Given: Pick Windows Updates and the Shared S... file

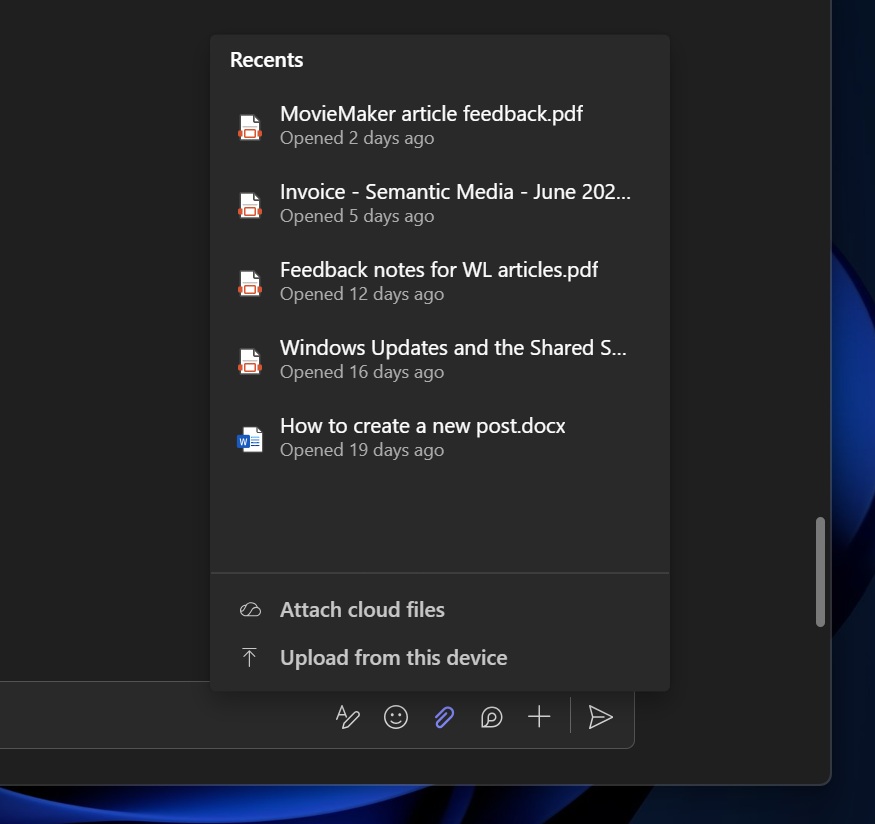Looking at the screenshot, I should point(440,360).
